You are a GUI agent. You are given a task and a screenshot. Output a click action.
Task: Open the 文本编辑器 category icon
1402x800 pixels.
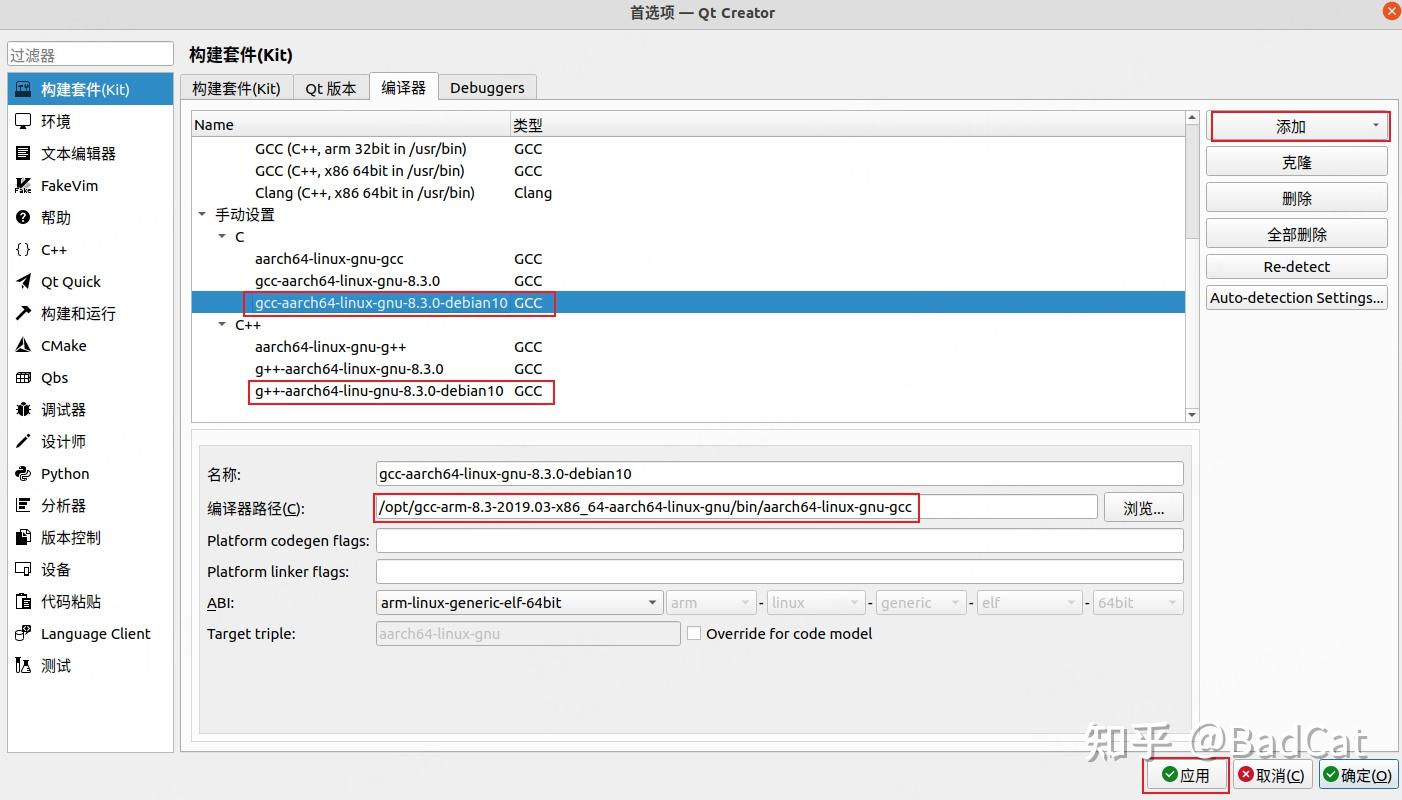pos(23,153)
